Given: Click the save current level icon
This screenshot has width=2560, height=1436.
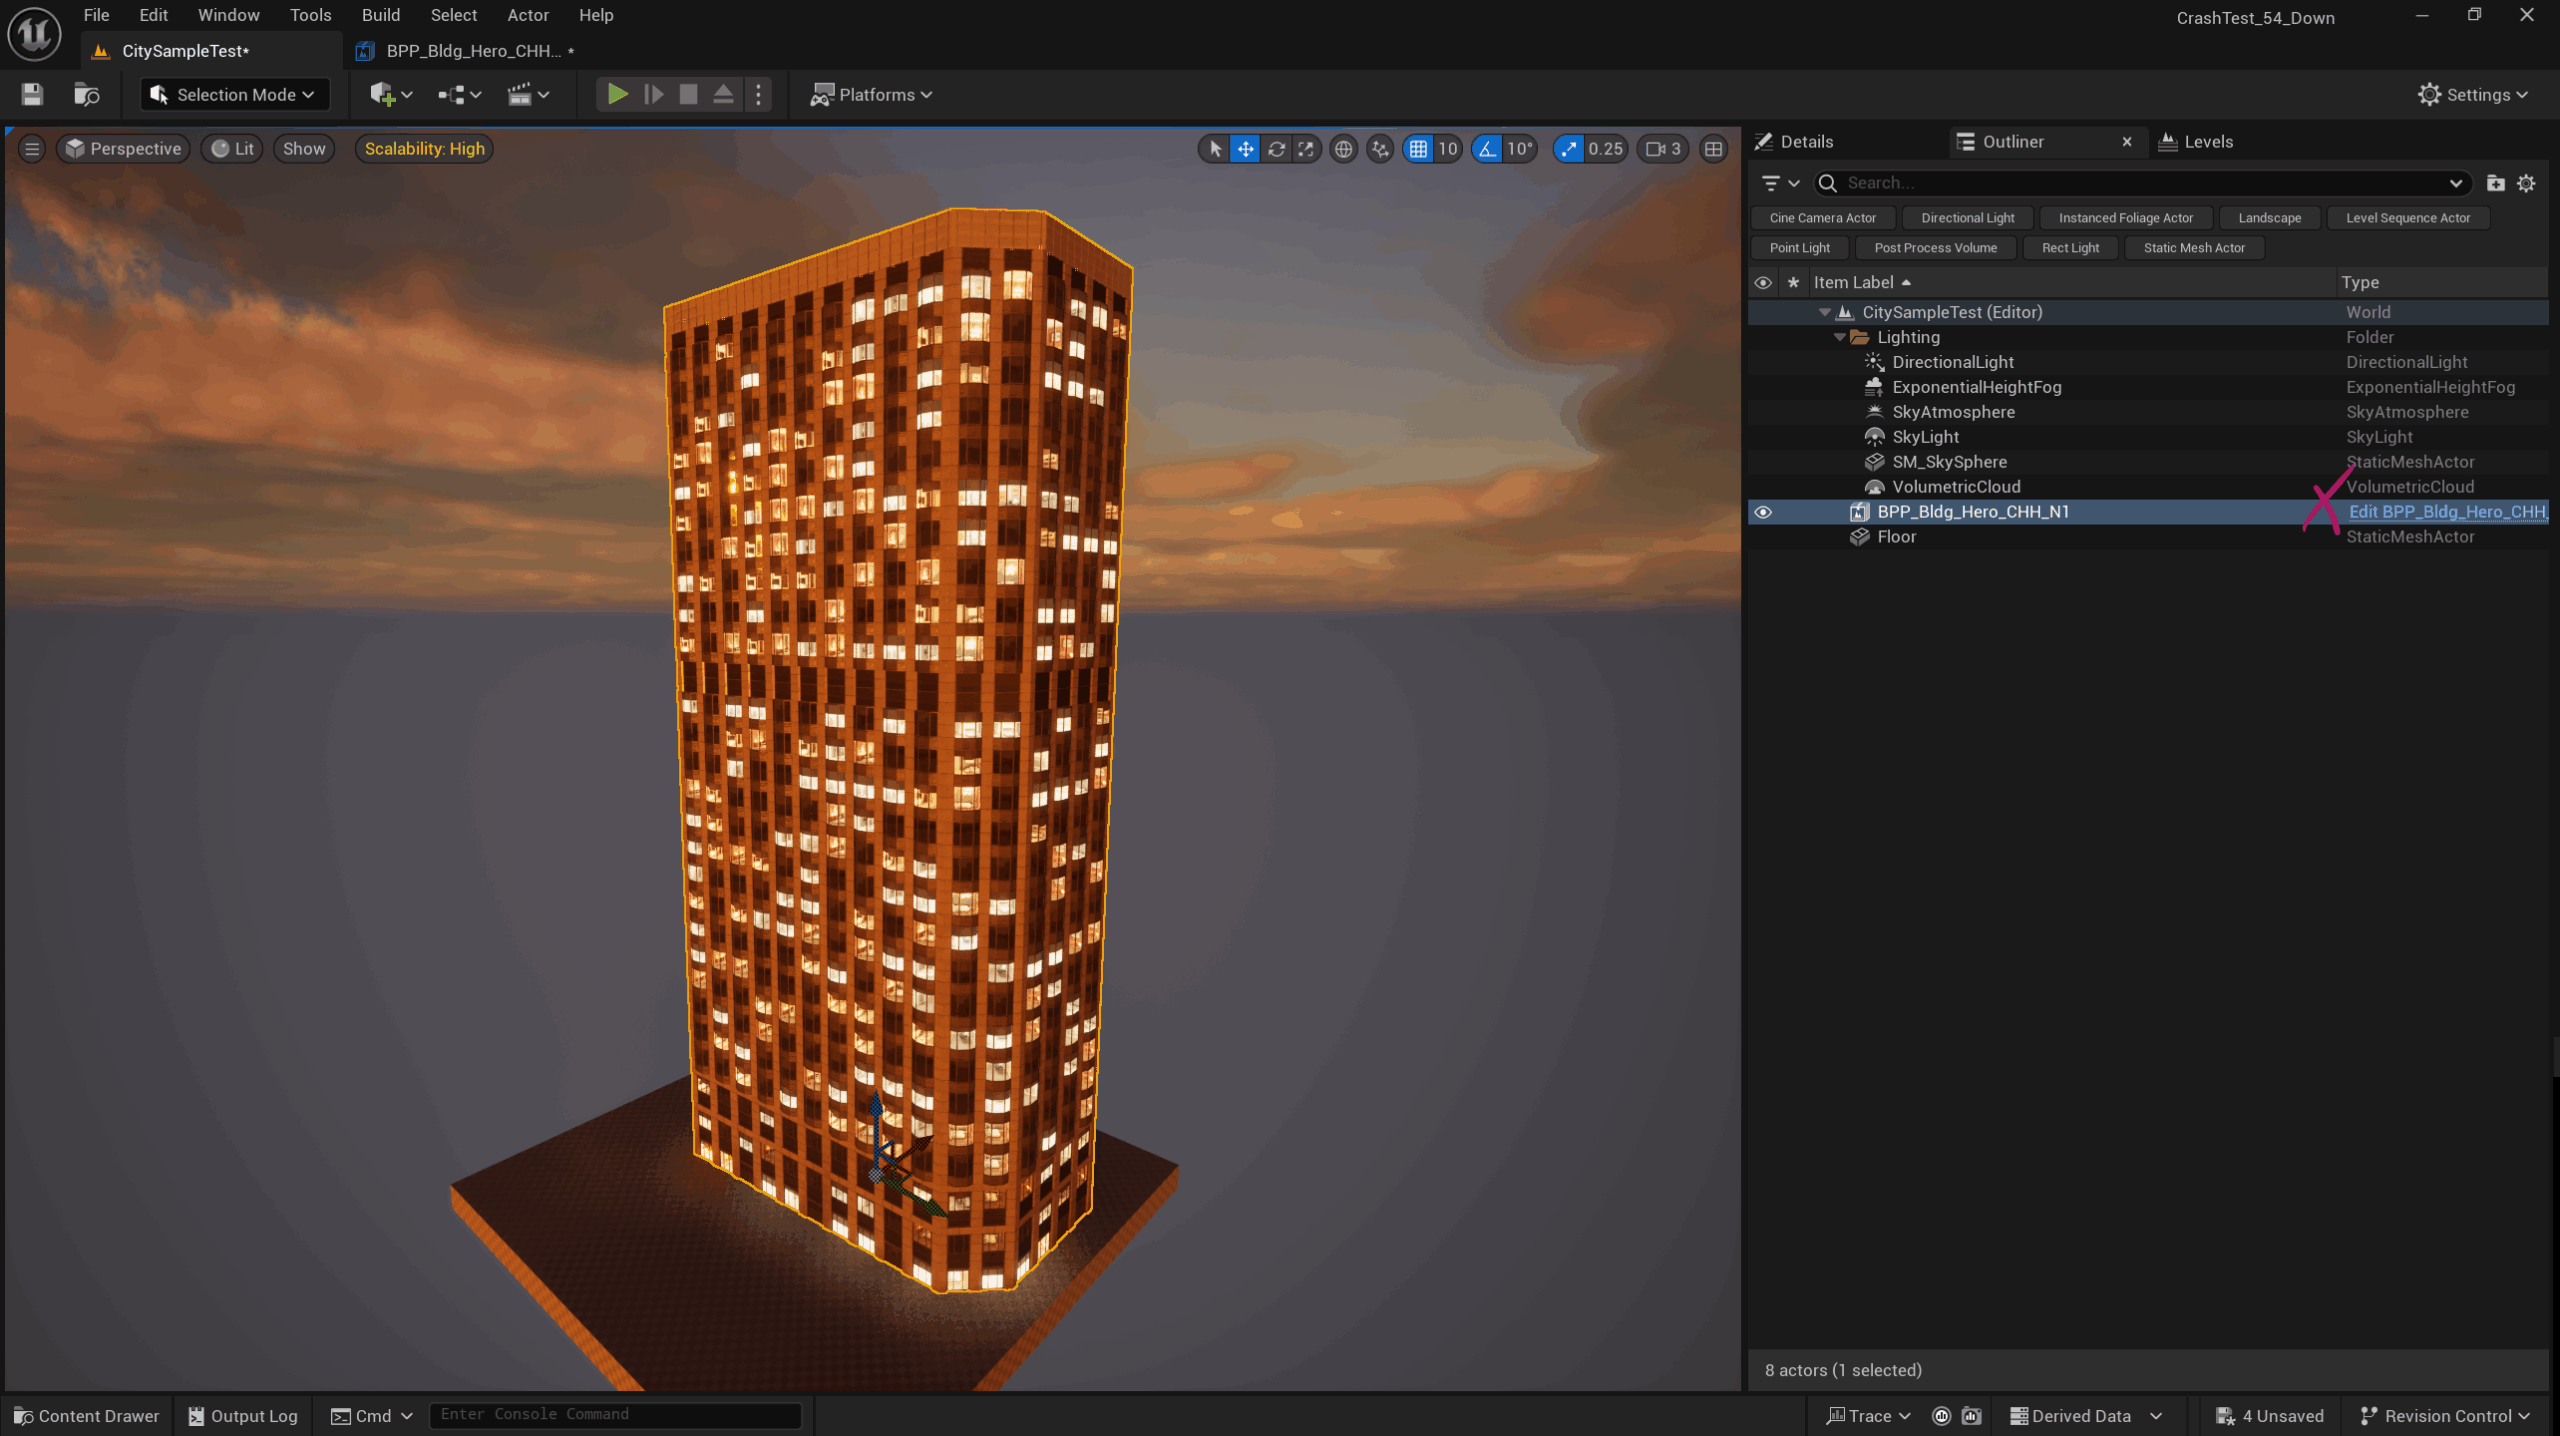Looking at the screenshot, I should pos(32,94).
